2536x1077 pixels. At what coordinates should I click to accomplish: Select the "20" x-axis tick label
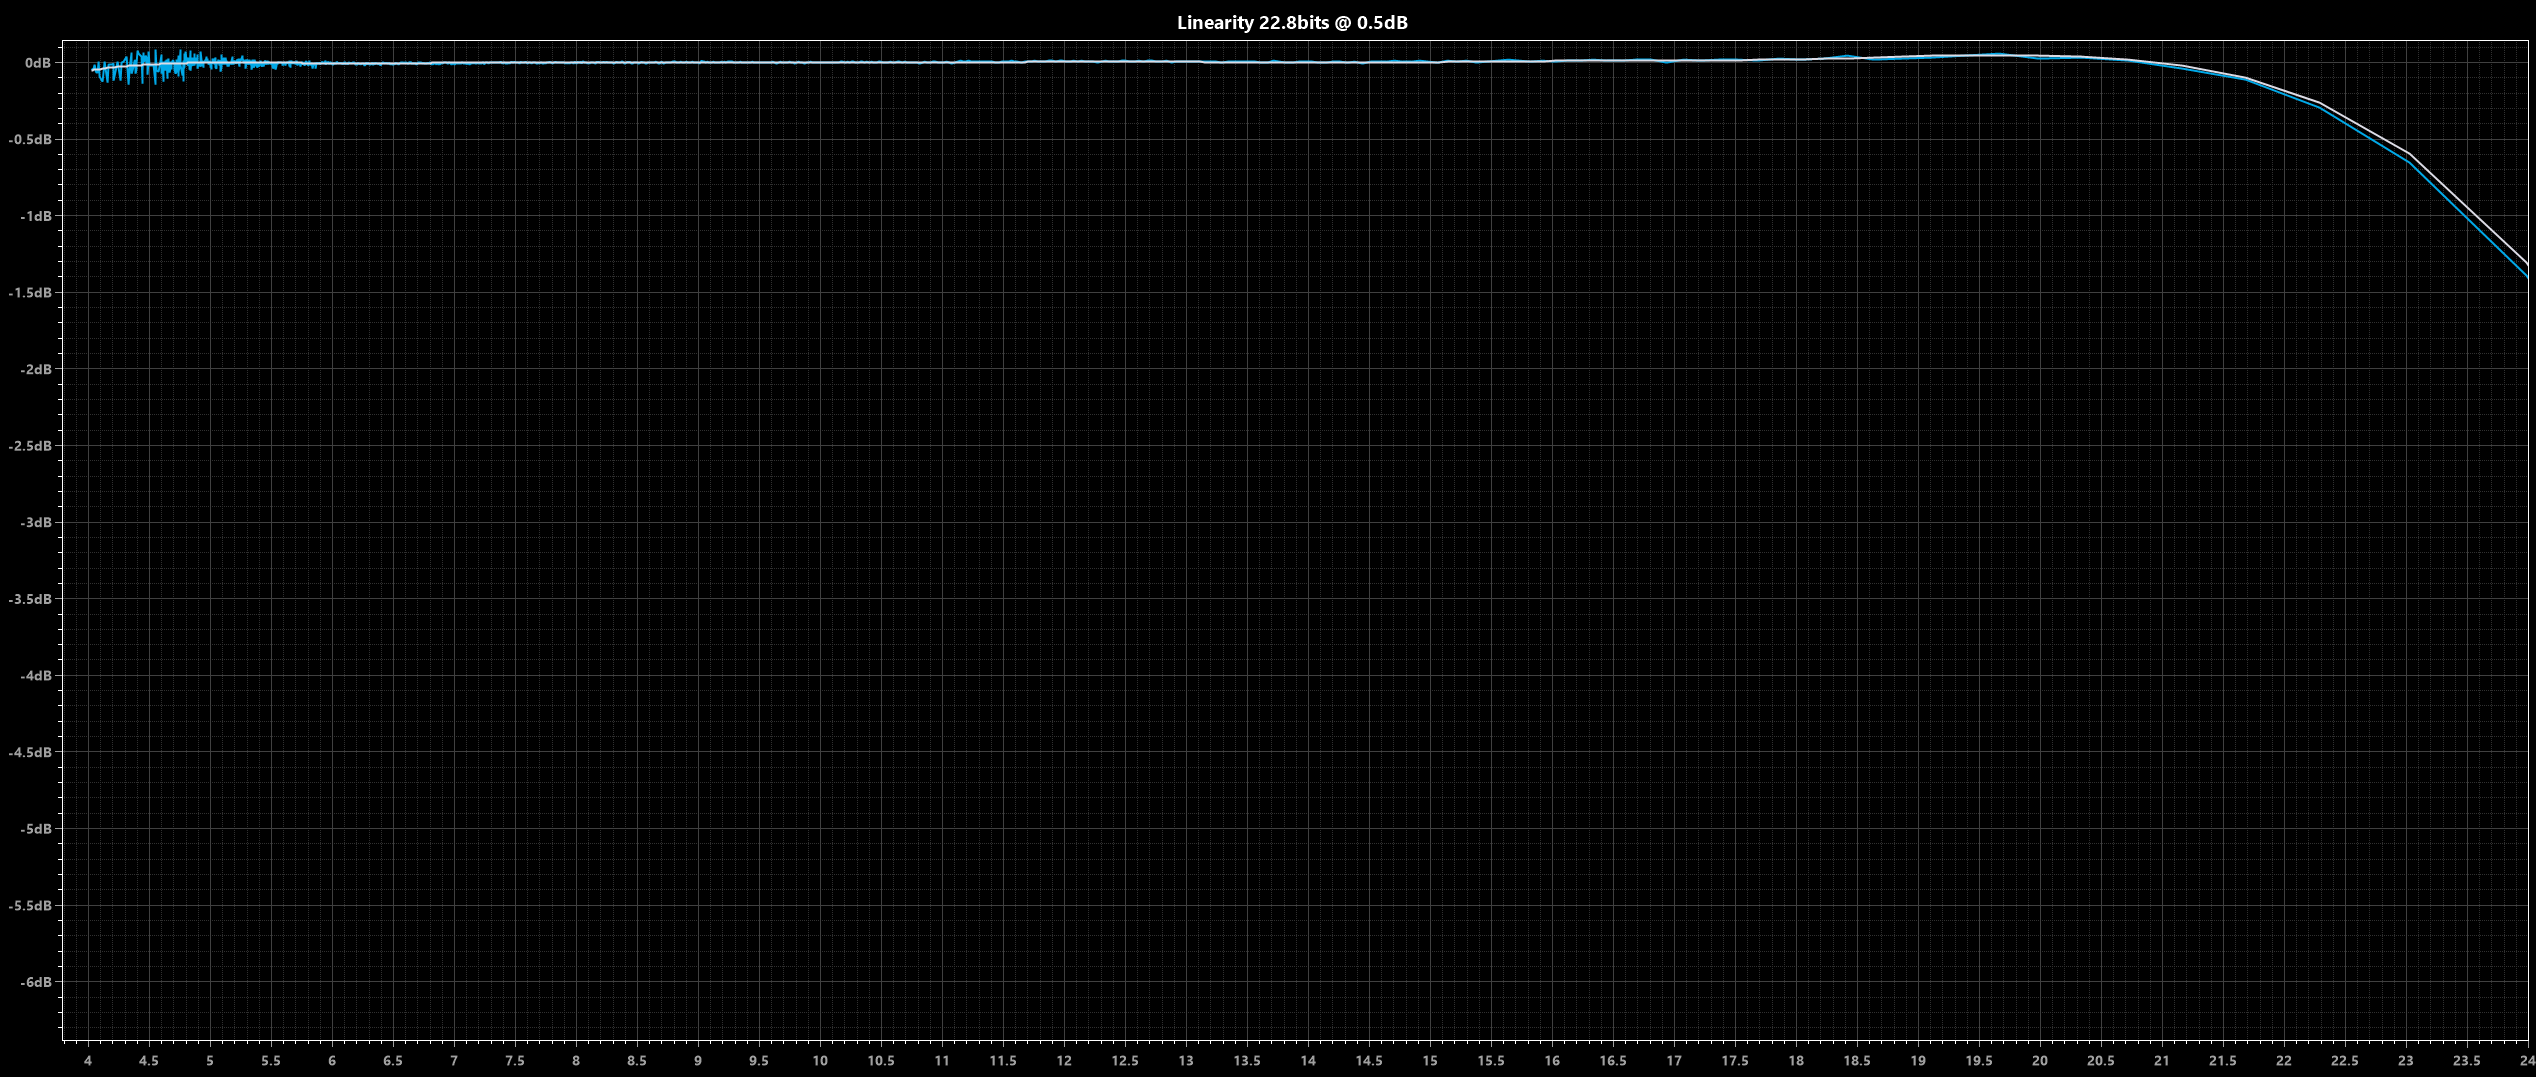pyautogui.click(x=2040, y=1061)
